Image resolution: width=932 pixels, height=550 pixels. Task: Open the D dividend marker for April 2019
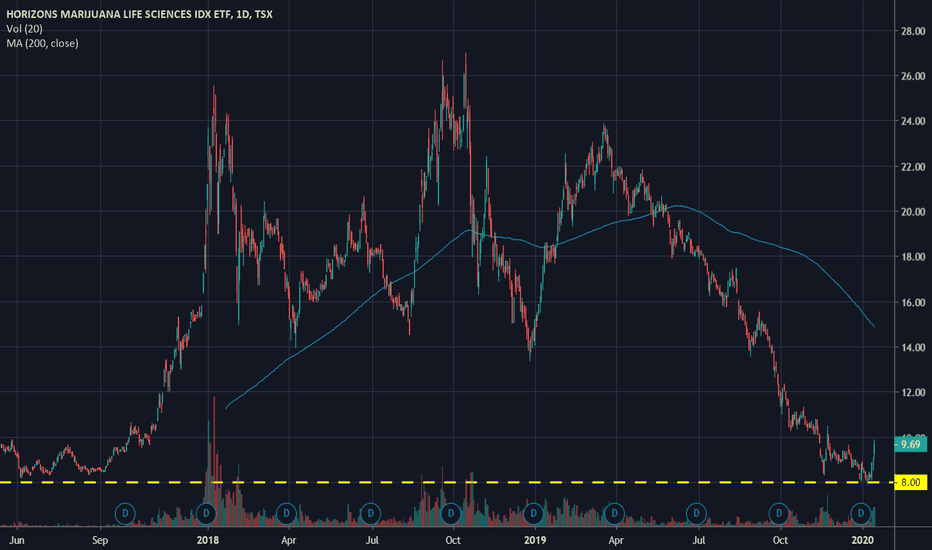coord(614,513)
